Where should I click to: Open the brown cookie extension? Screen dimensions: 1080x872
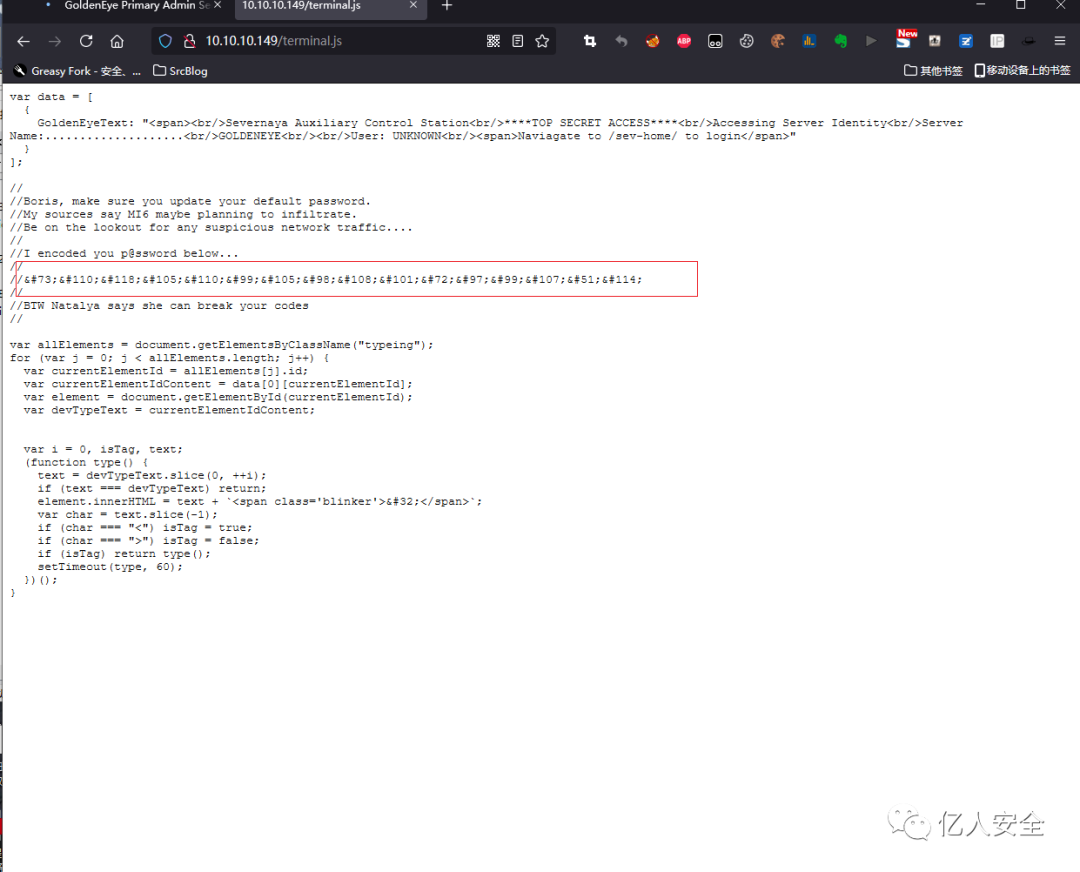point(778,41)
